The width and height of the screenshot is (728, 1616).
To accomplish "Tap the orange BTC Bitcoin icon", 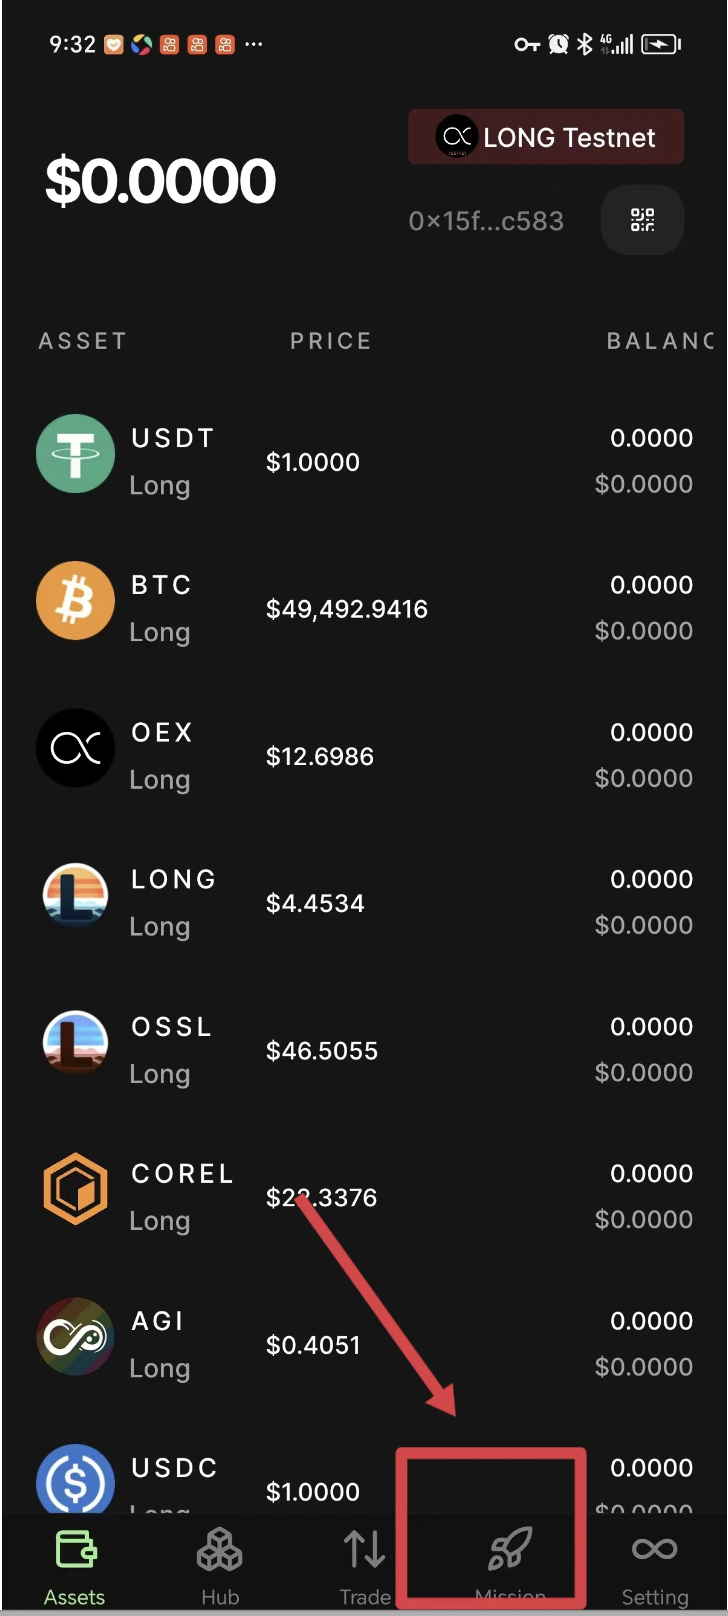I will [x=75, y=600].
